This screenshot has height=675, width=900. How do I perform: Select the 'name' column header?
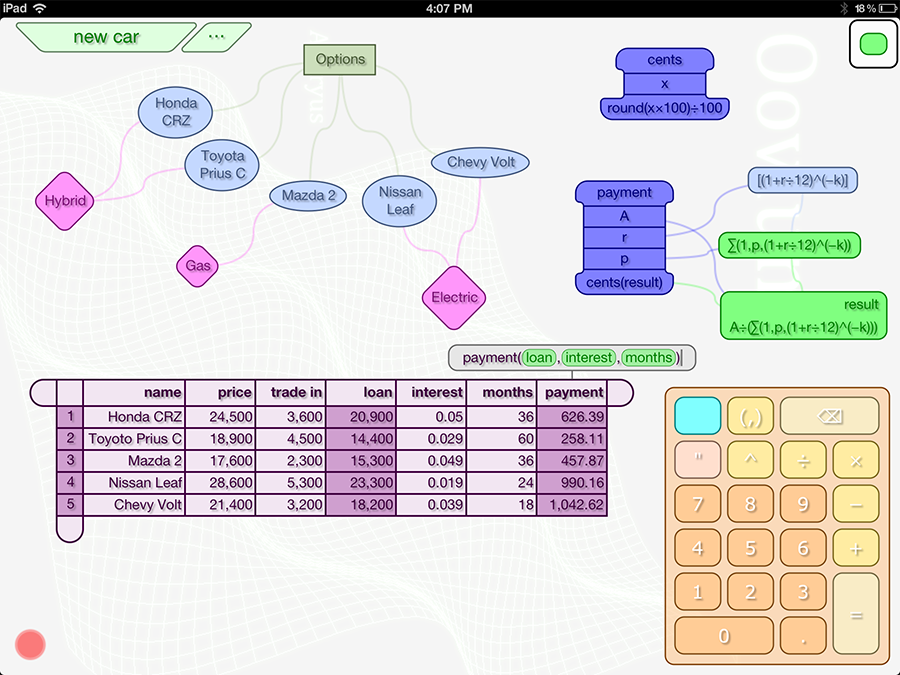[x=134, y=393]
